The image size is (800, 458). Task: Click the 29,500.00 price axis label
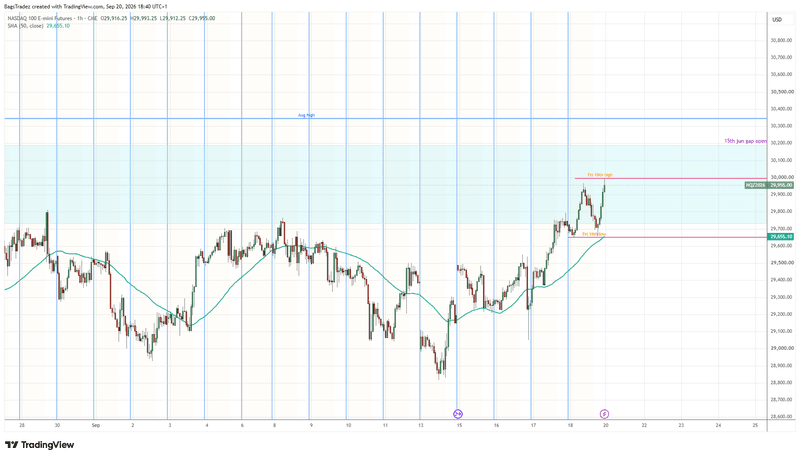(782, 263)
